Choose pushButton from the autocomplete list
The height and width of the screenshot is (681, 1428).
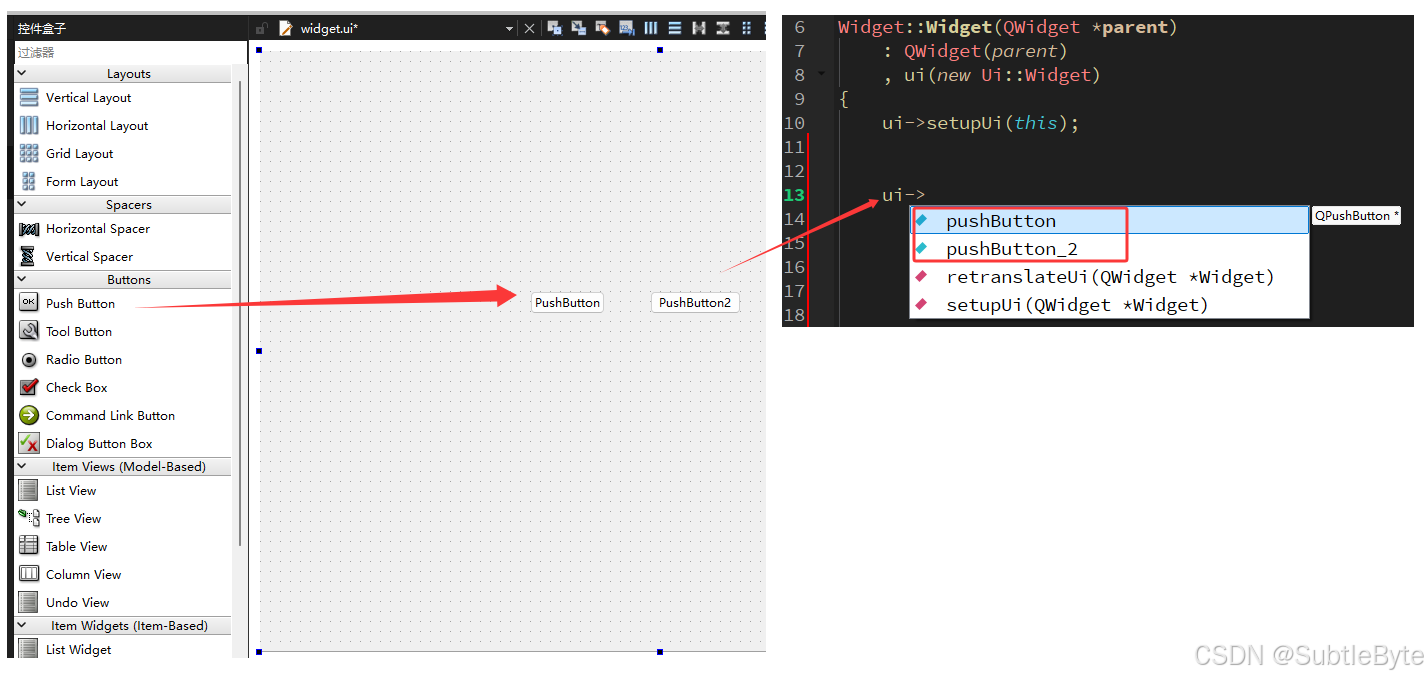(x=1109, y=221)
